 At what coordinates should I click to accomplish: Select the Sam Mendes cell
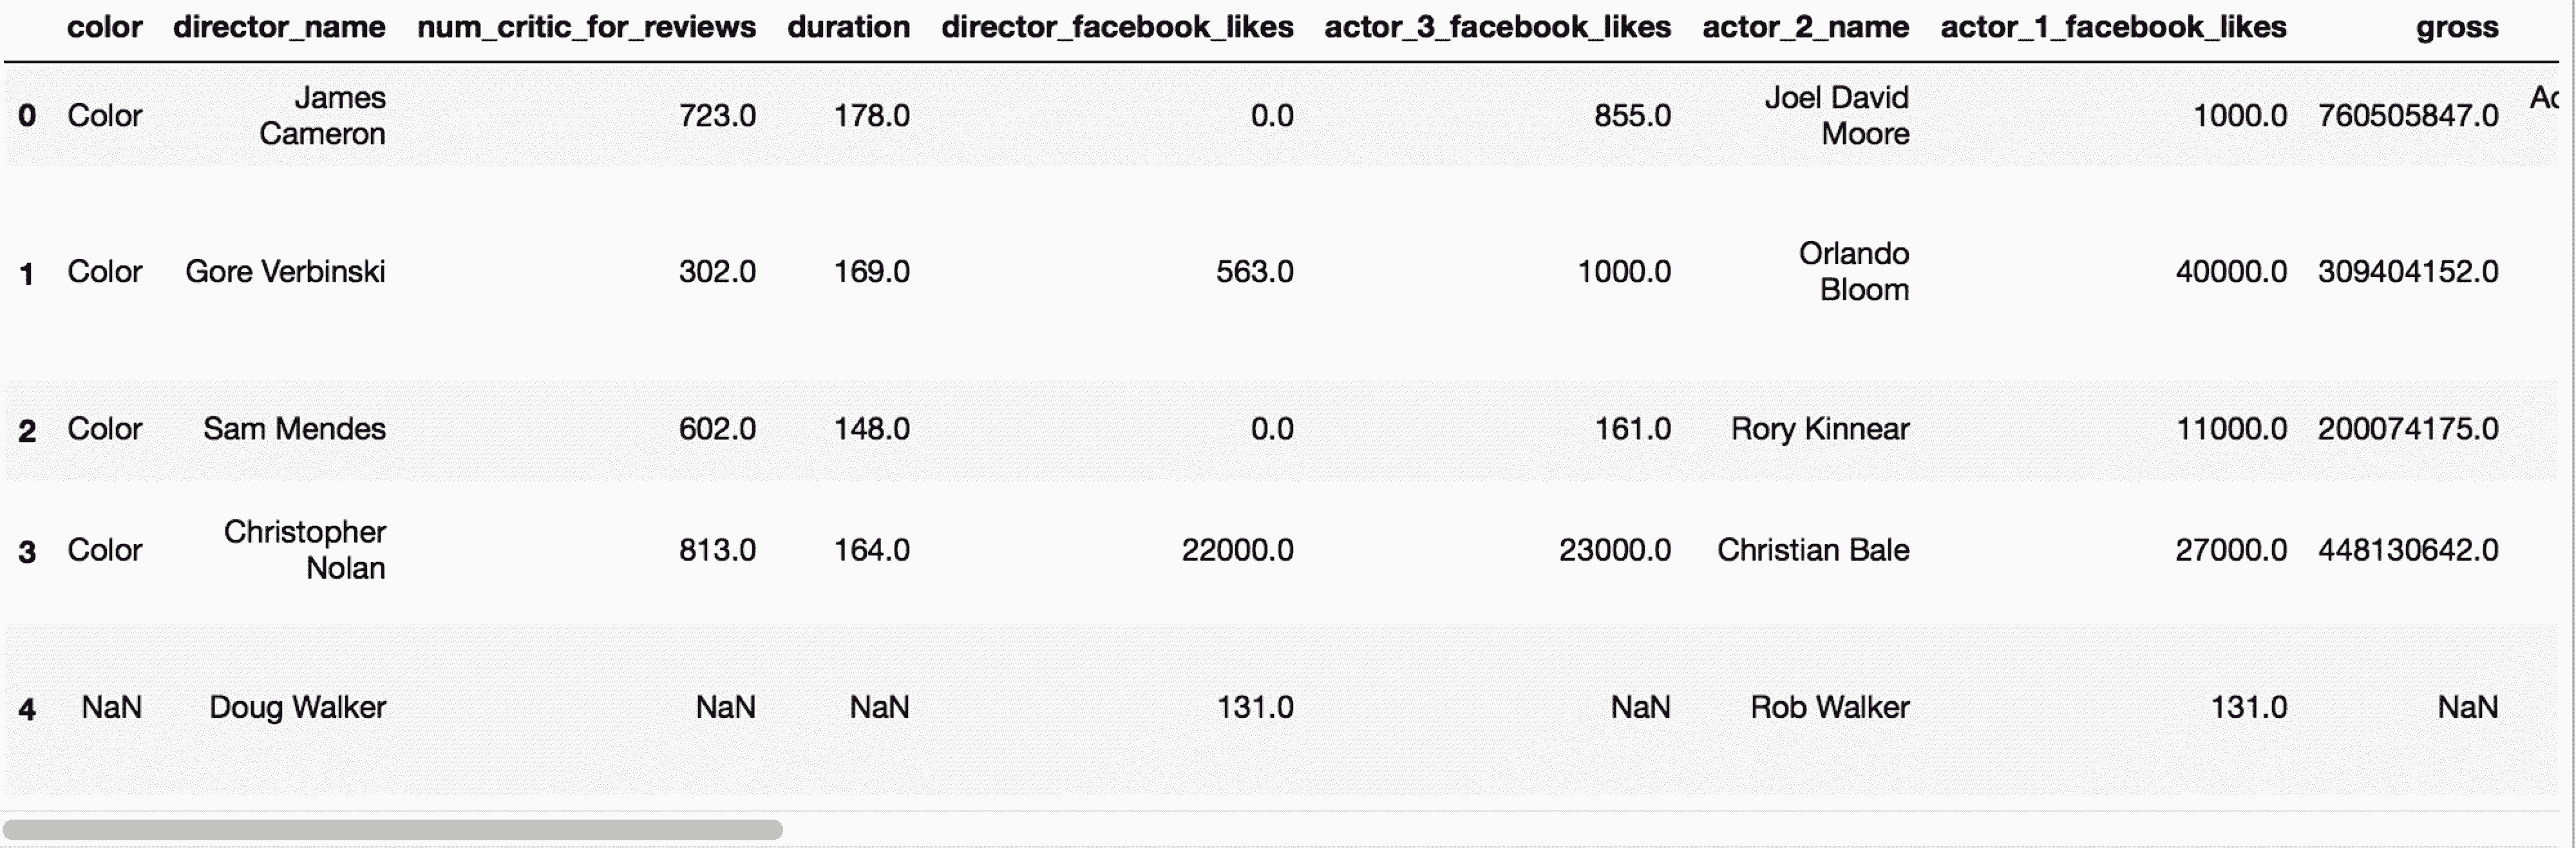[x=294, y=429]
